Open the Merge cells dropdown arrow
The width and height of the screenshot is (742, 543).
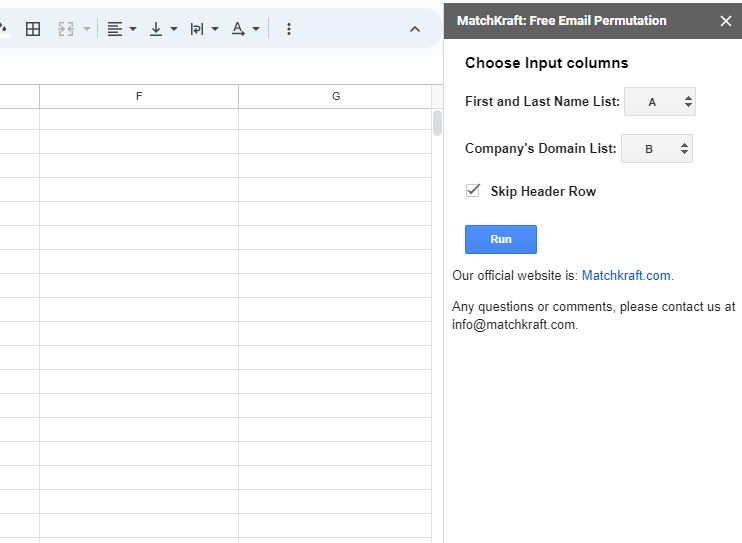click(87, 29)
